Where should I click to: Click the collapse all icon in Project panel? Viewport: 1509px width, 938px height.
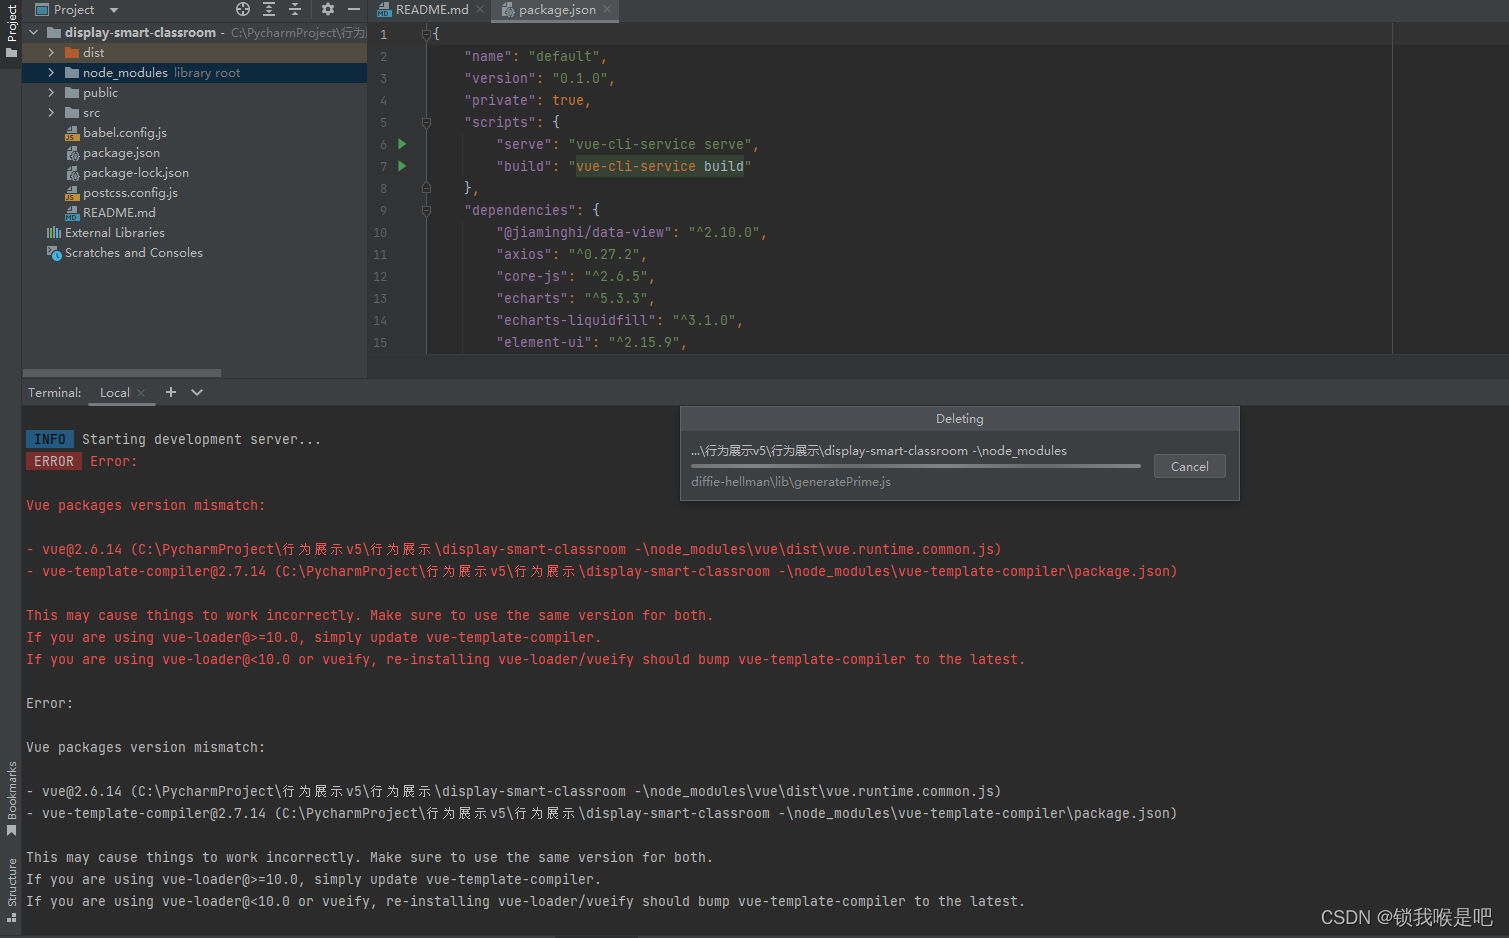coord(295,9)
